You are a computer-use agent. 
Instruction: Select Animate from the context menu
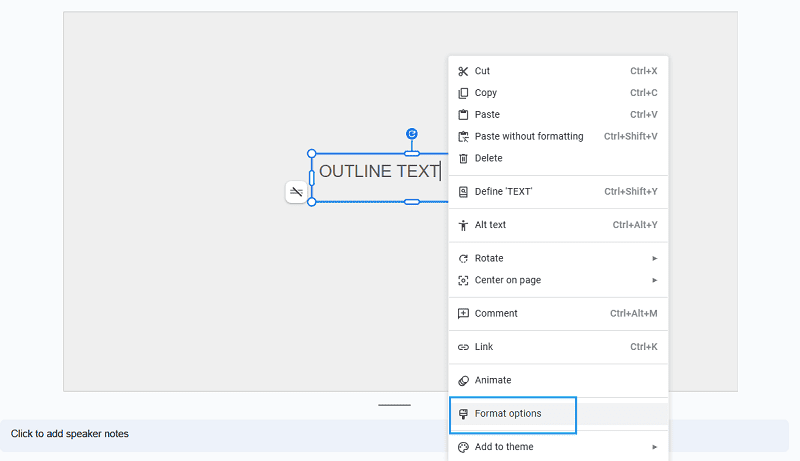[558, 380]
